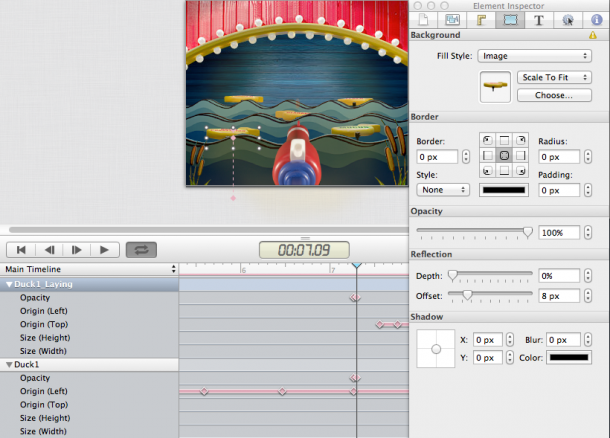Image resolution: width=610 pixels, height=438 pixels.
Task: Click the yellow warning icon beside Background
Action: [x=593, y=35]
